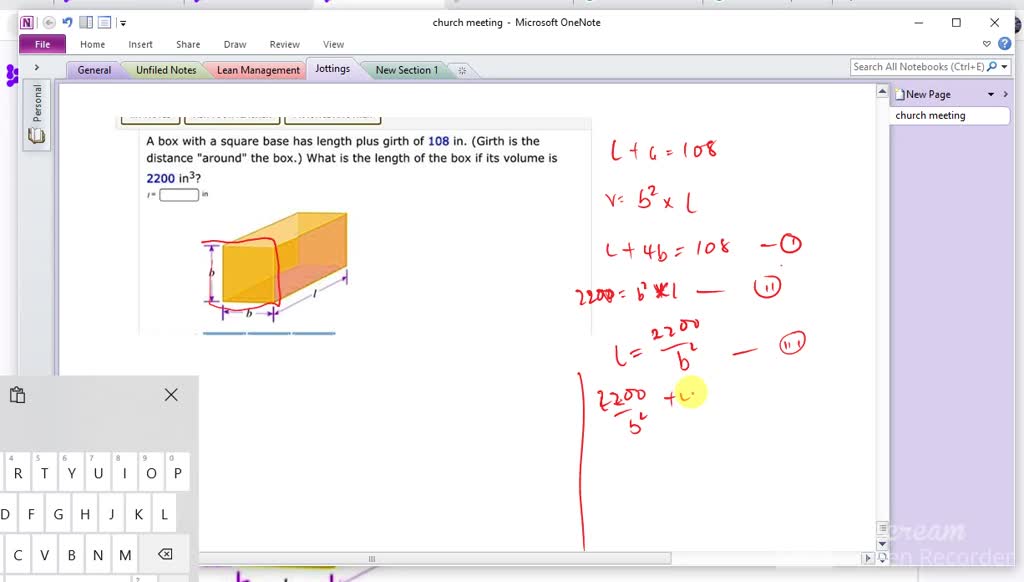
Task: Open the Customize Quick Access Toolbar dropdown
Action: click(122, 22)
